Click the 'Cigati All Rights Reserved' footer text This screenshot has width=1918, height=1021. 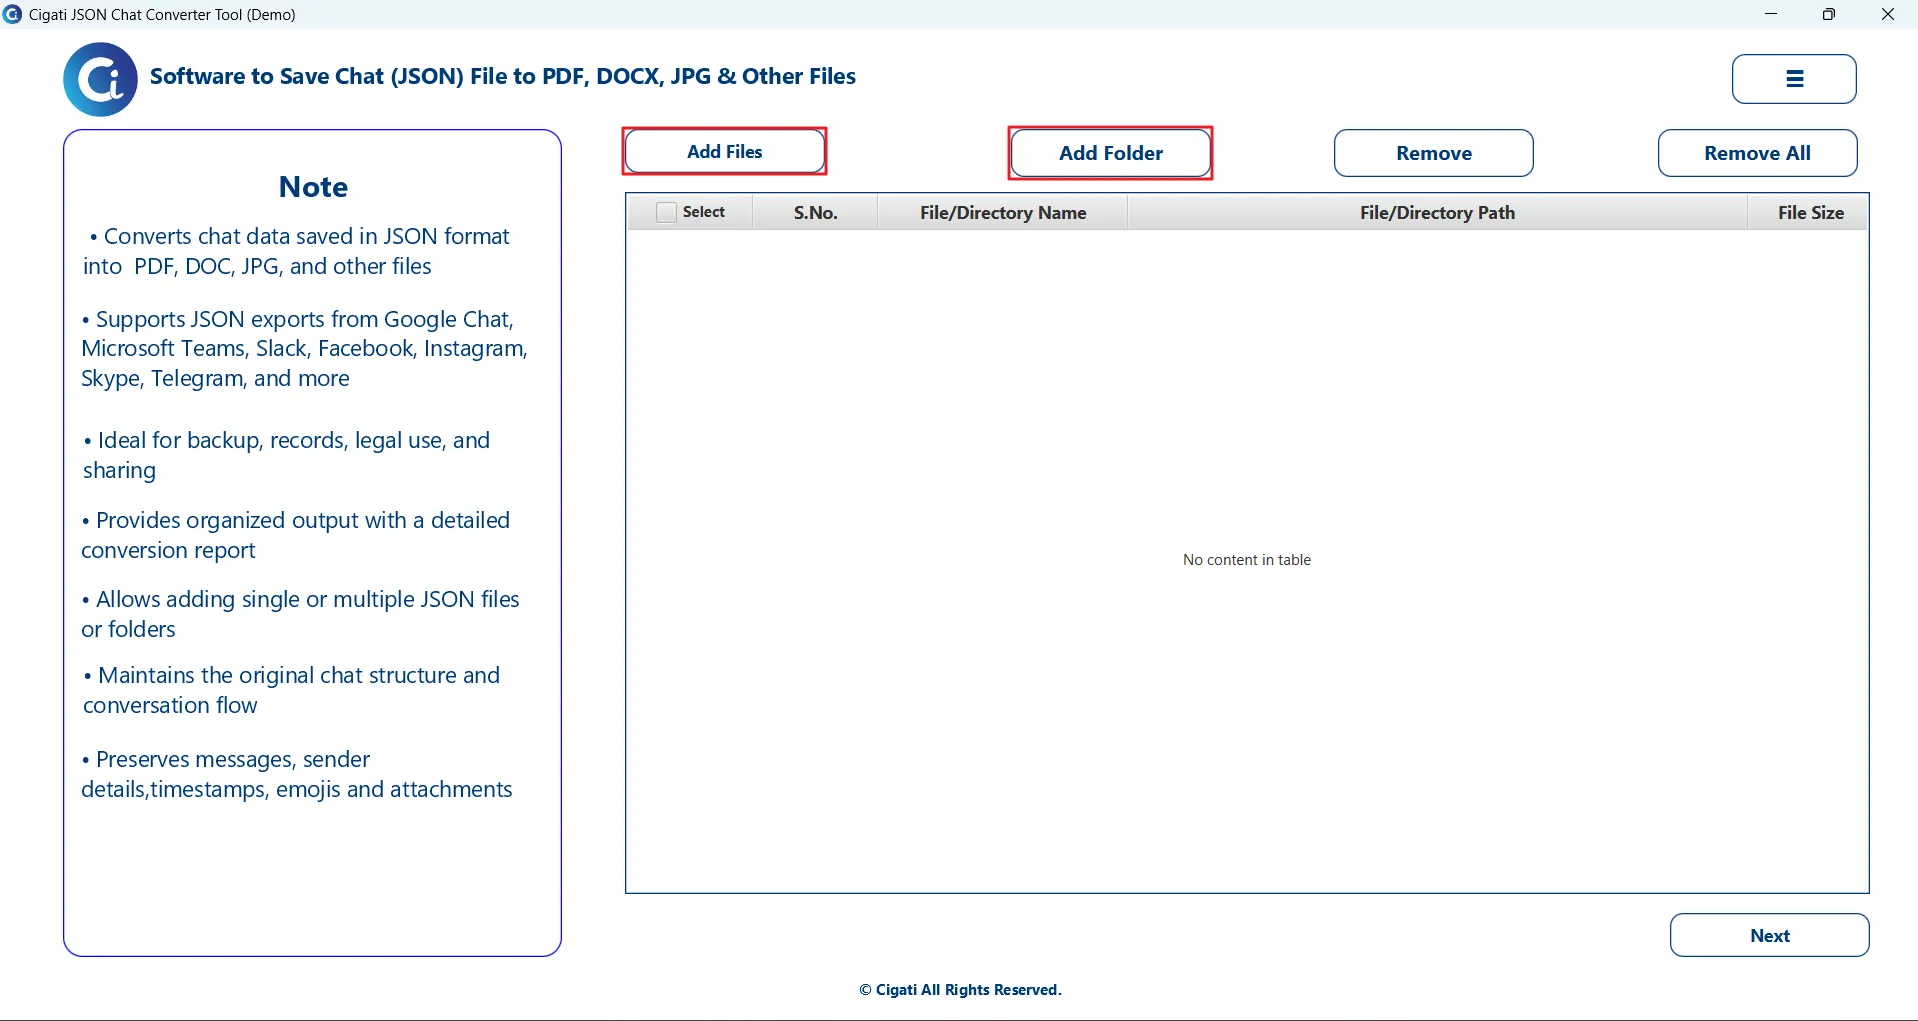pyautogui.click(x=961, y=990)
